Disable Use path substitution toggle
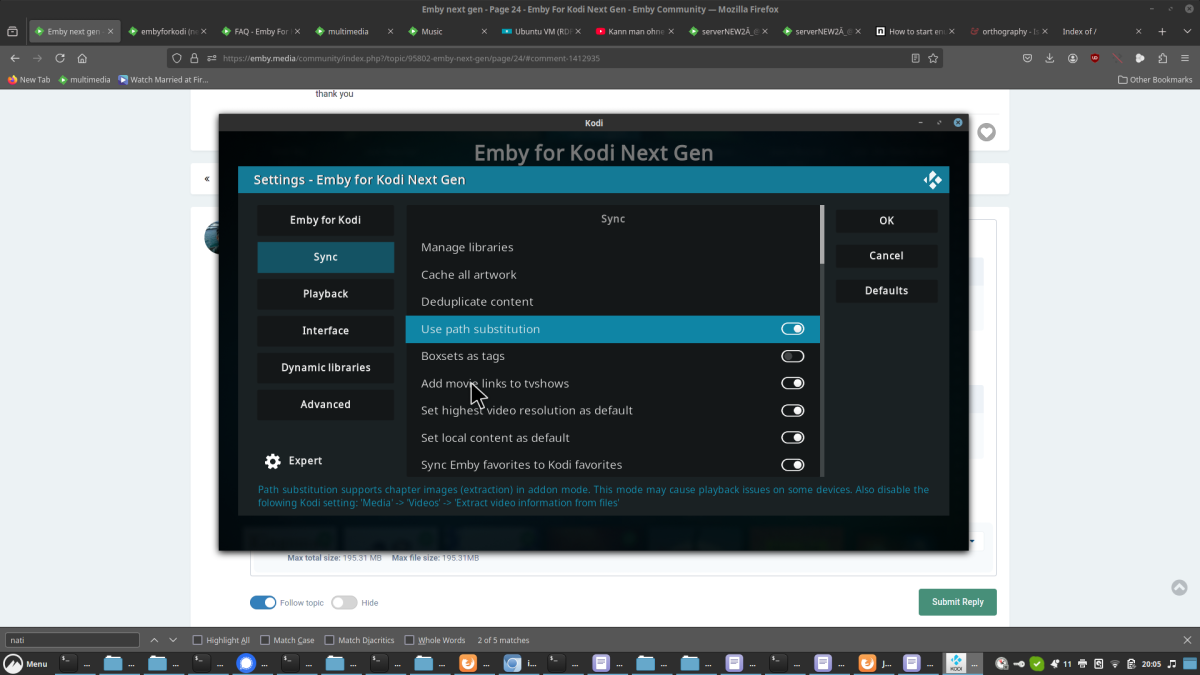 (x=792, y=329)
